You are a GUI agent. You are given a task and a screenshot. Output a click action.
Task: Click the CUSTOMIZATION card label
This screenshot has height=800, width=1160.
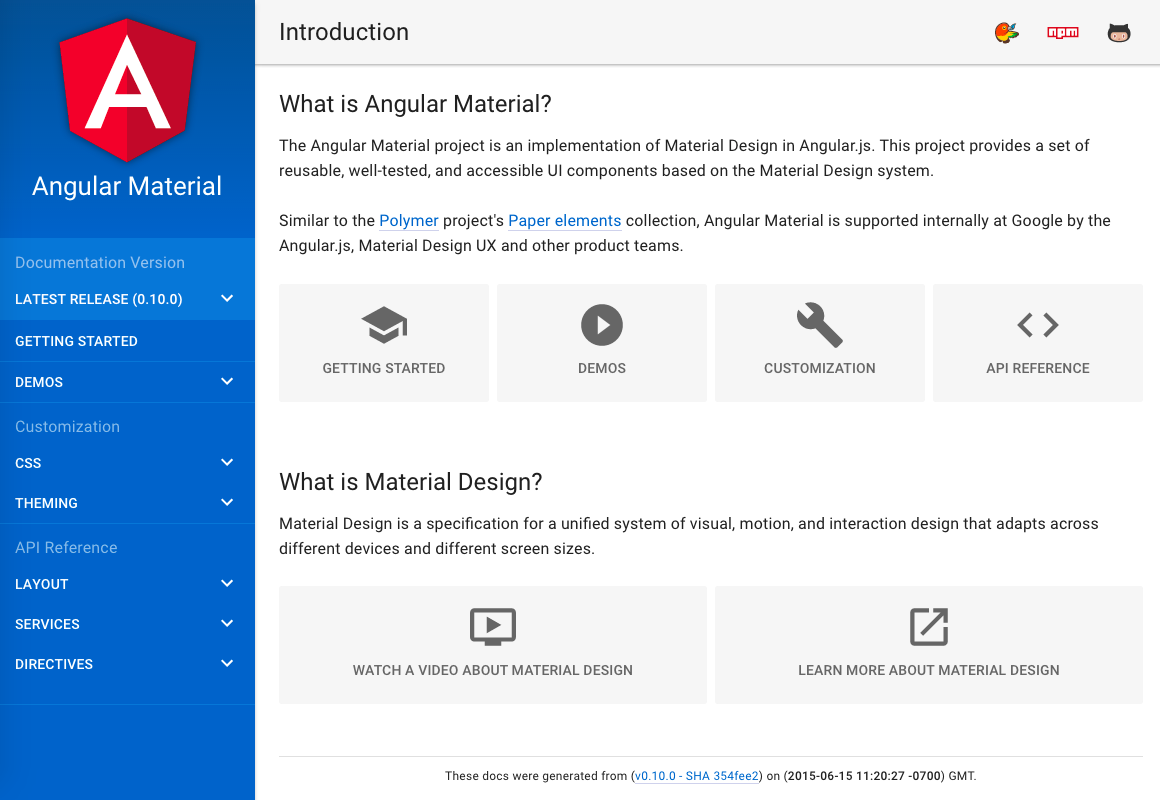[820, 369]
